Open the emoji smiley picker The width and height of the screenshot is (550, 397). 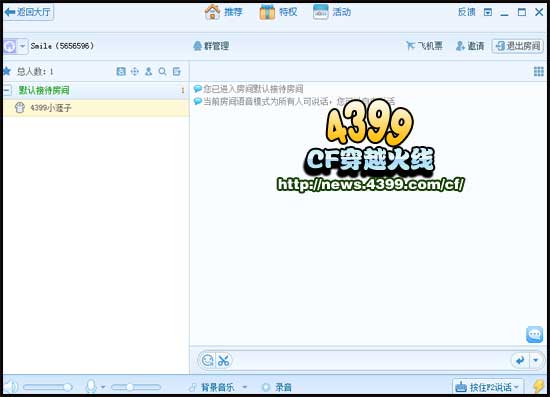click(207, 360)
